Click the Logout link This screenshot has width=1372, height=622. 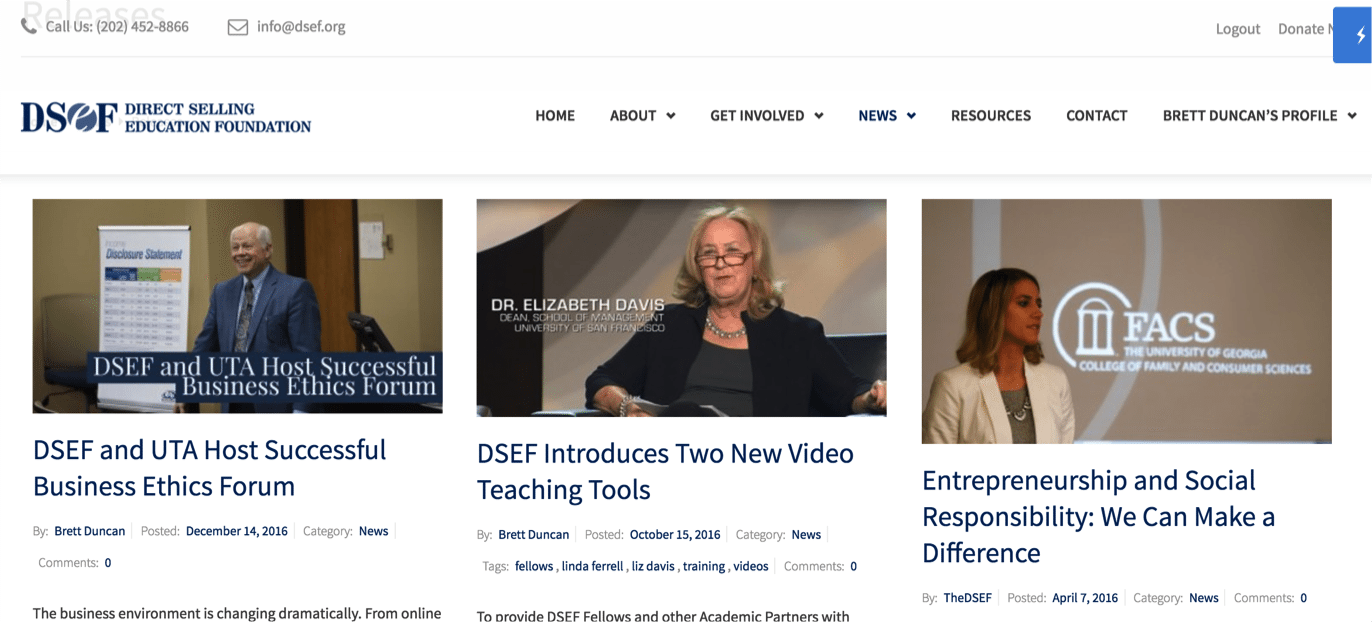pos(1238,29)
